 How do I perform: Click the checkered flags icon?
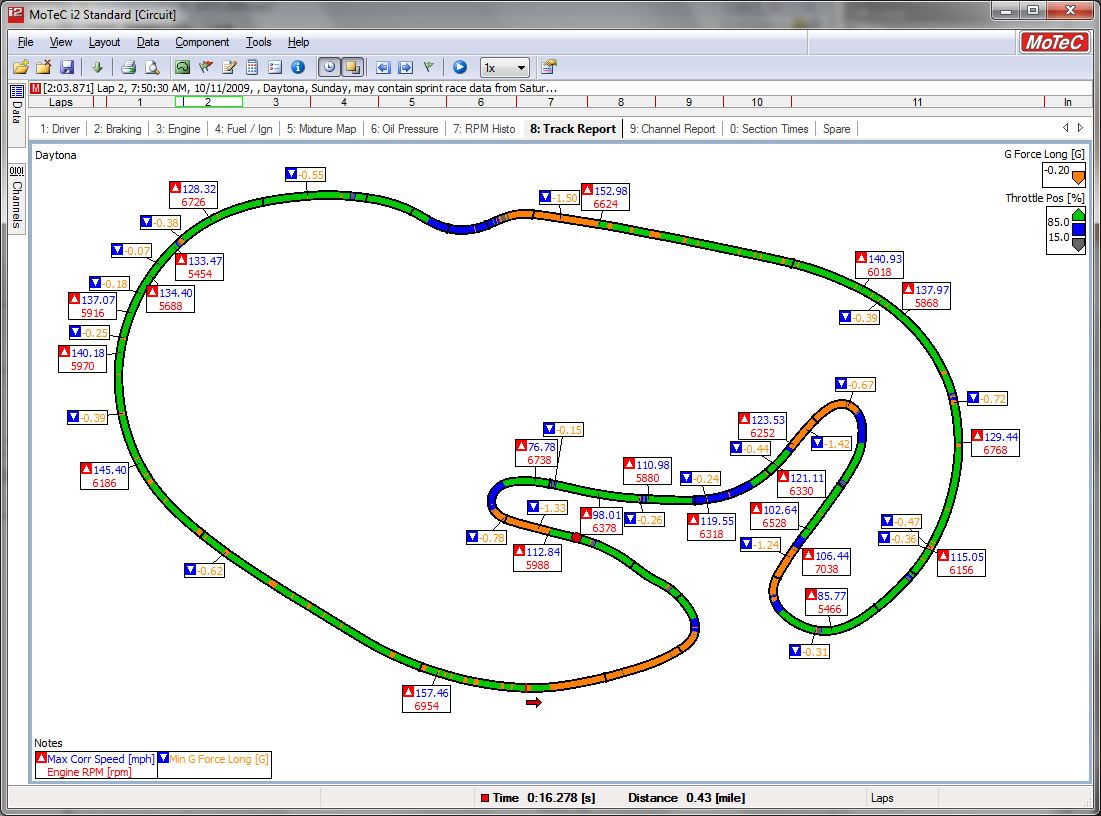point(206,67)
